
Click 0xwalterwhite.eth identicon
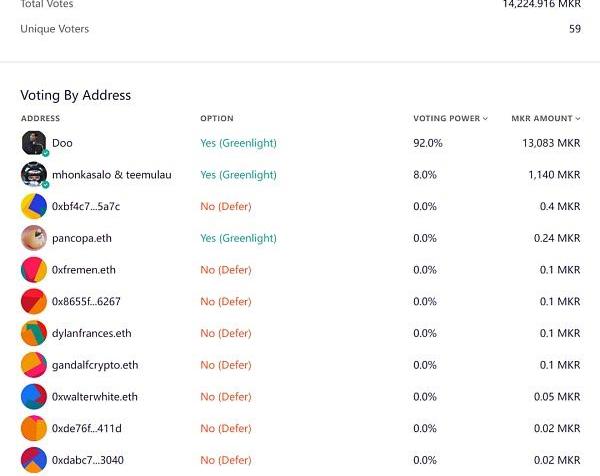tap(33, 397)
